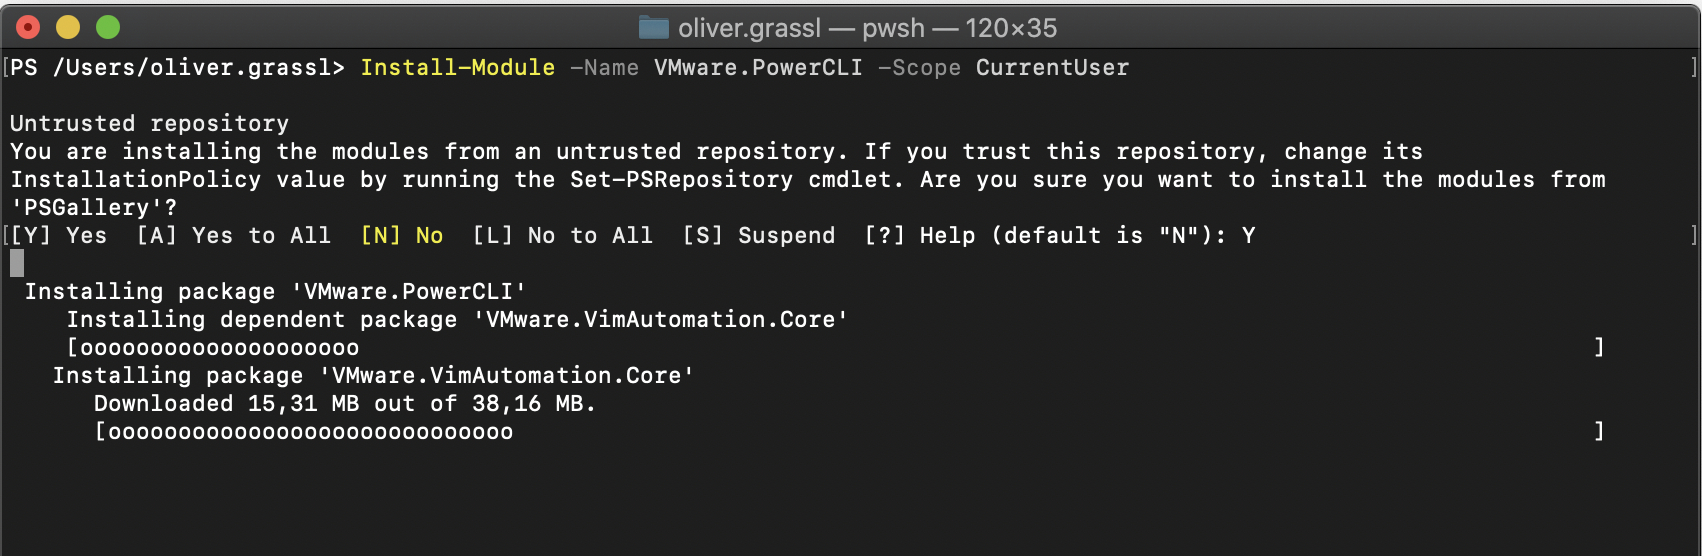Click the block cursor below the prompt

click(17, 263)
